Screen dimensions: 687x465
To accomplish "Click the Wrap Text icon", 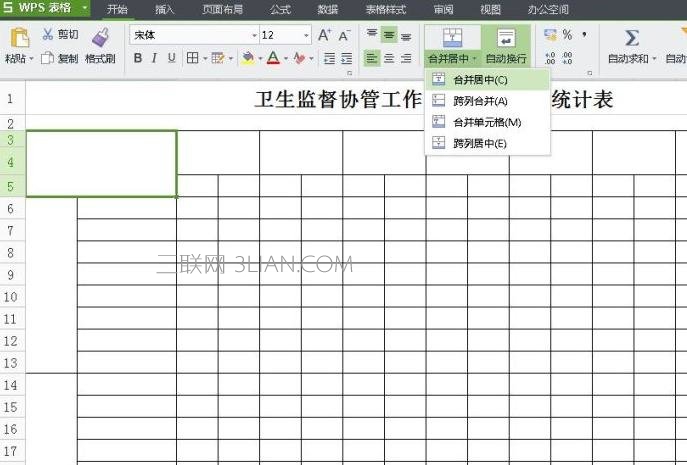I will (506, 38).
